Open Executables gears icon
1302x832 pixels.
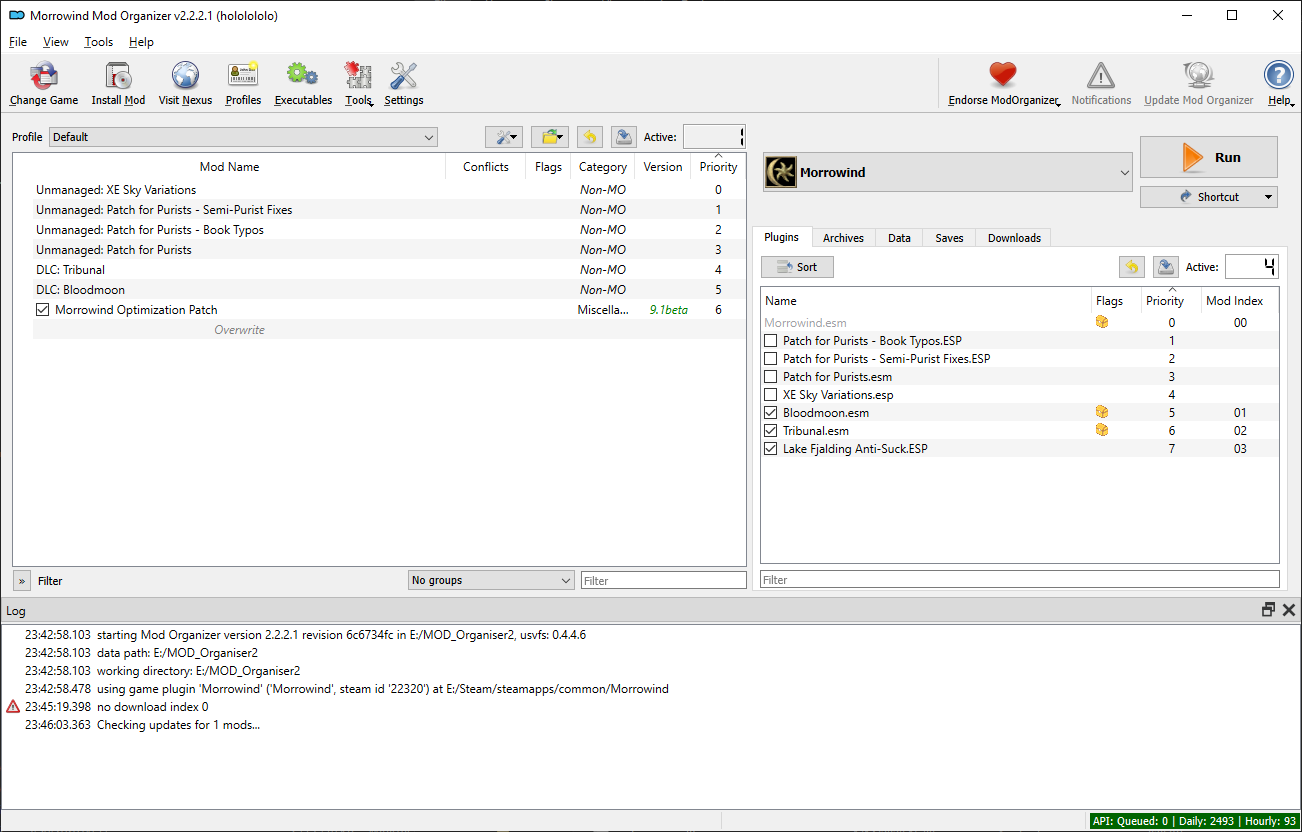tap(303, 76)
